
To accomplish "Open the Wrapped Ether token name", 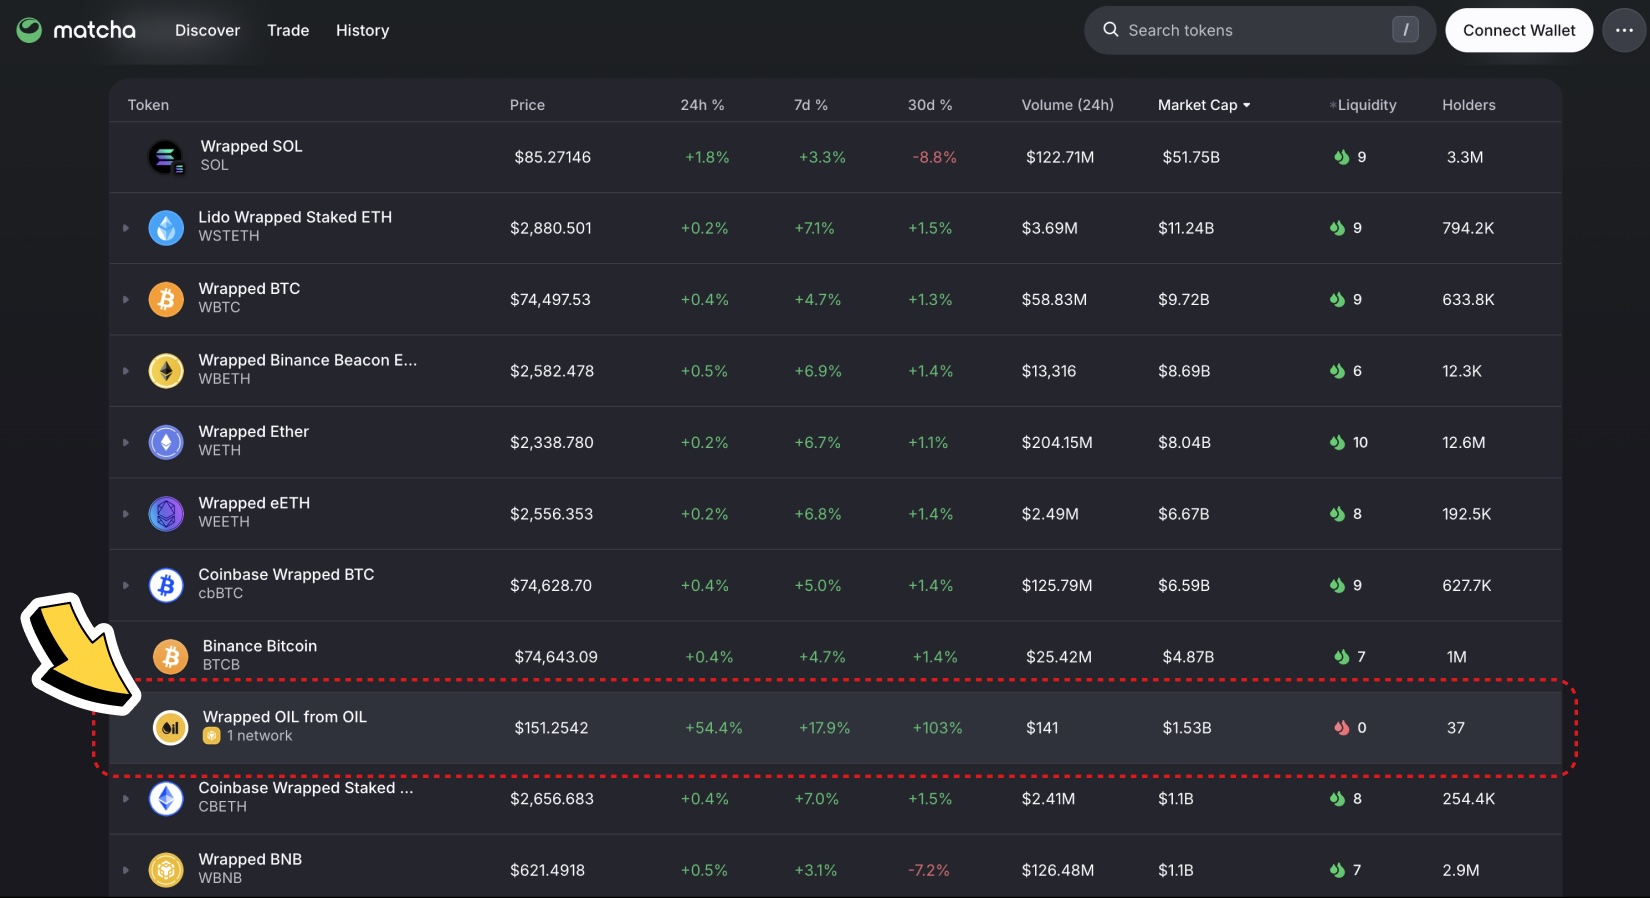I will tap(254, 431).
